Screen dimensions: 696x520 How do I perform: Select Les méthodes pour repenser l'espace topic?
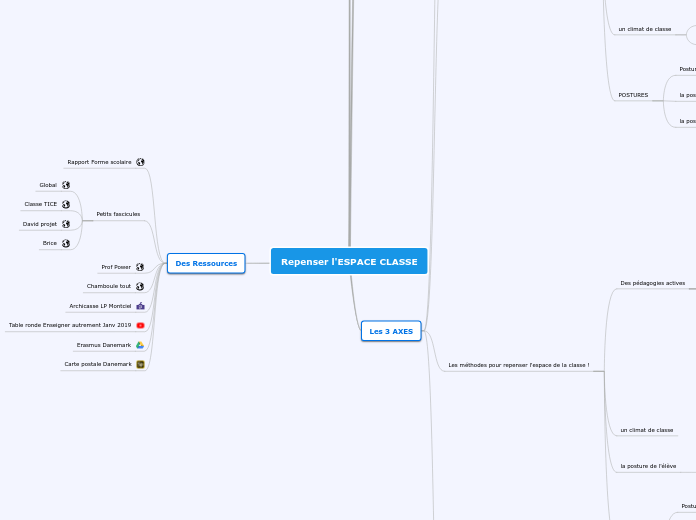pos(519,365)
